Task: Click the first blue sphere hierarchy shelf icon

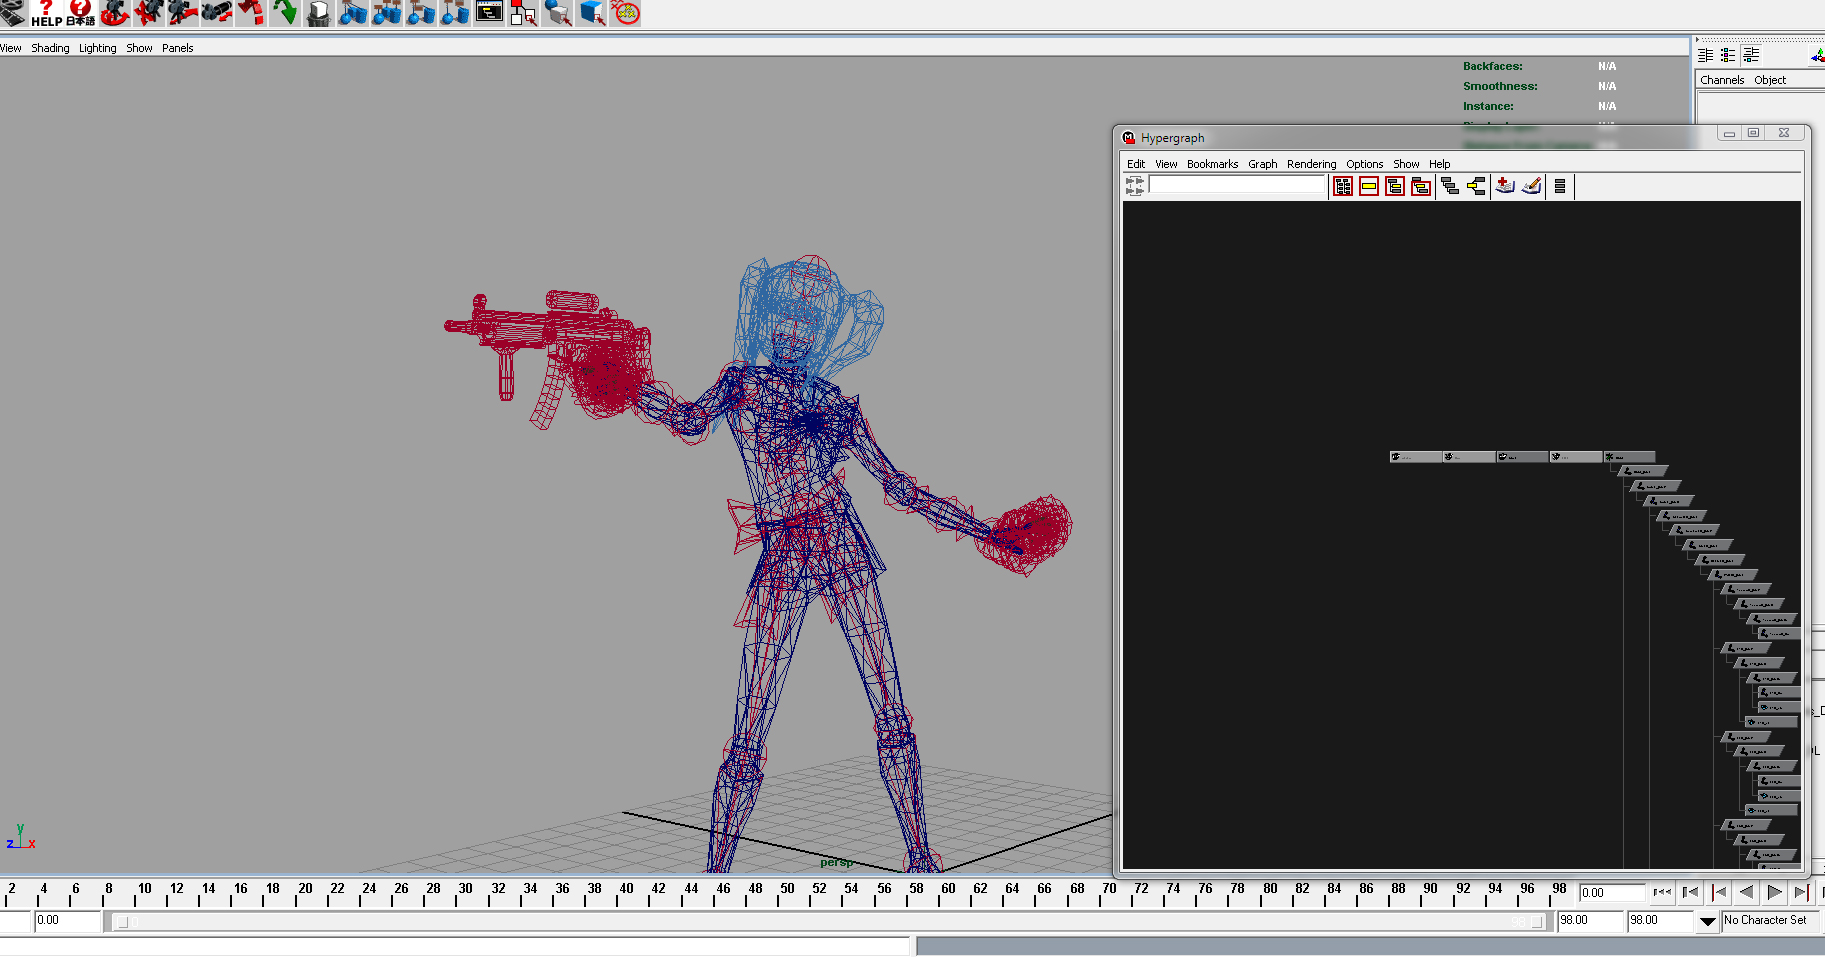Action: pyautogui.click(x=352, y=13)
